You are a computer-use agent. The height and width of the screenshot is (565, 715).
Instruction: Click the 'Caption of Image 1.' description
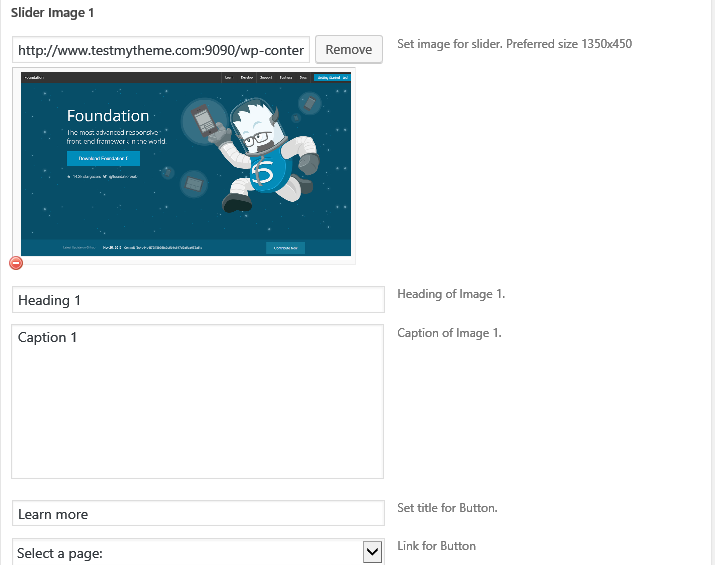tap(449, 333)
